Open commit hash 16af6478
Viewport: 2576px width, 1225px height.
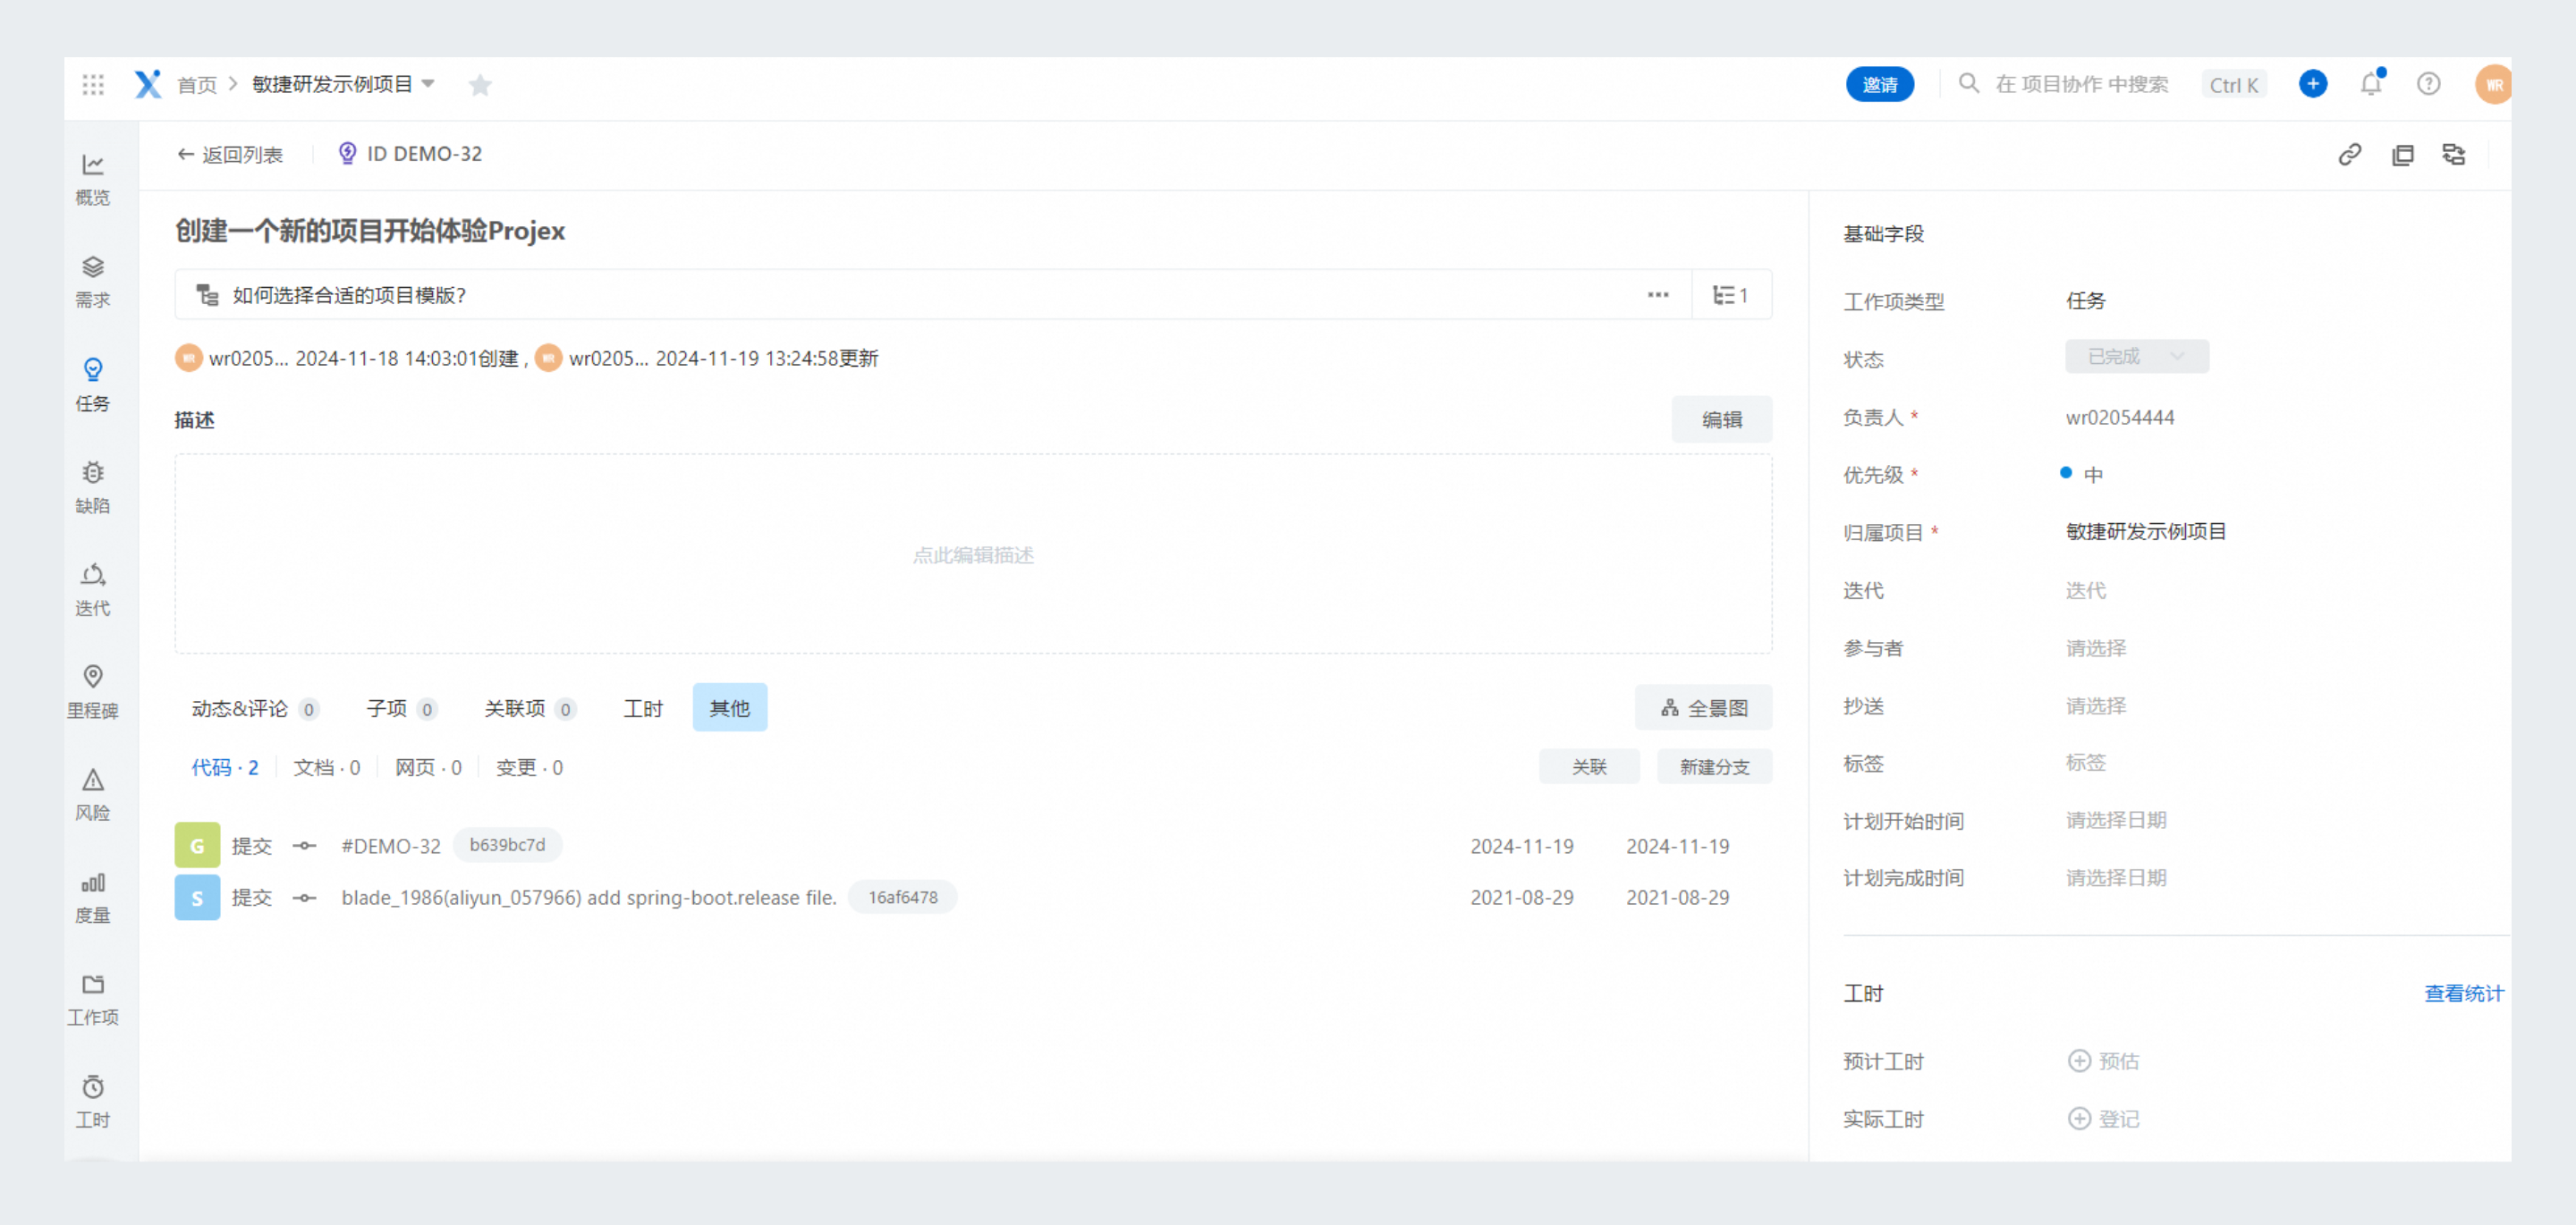pyautogui.click(x=903, y=897)
